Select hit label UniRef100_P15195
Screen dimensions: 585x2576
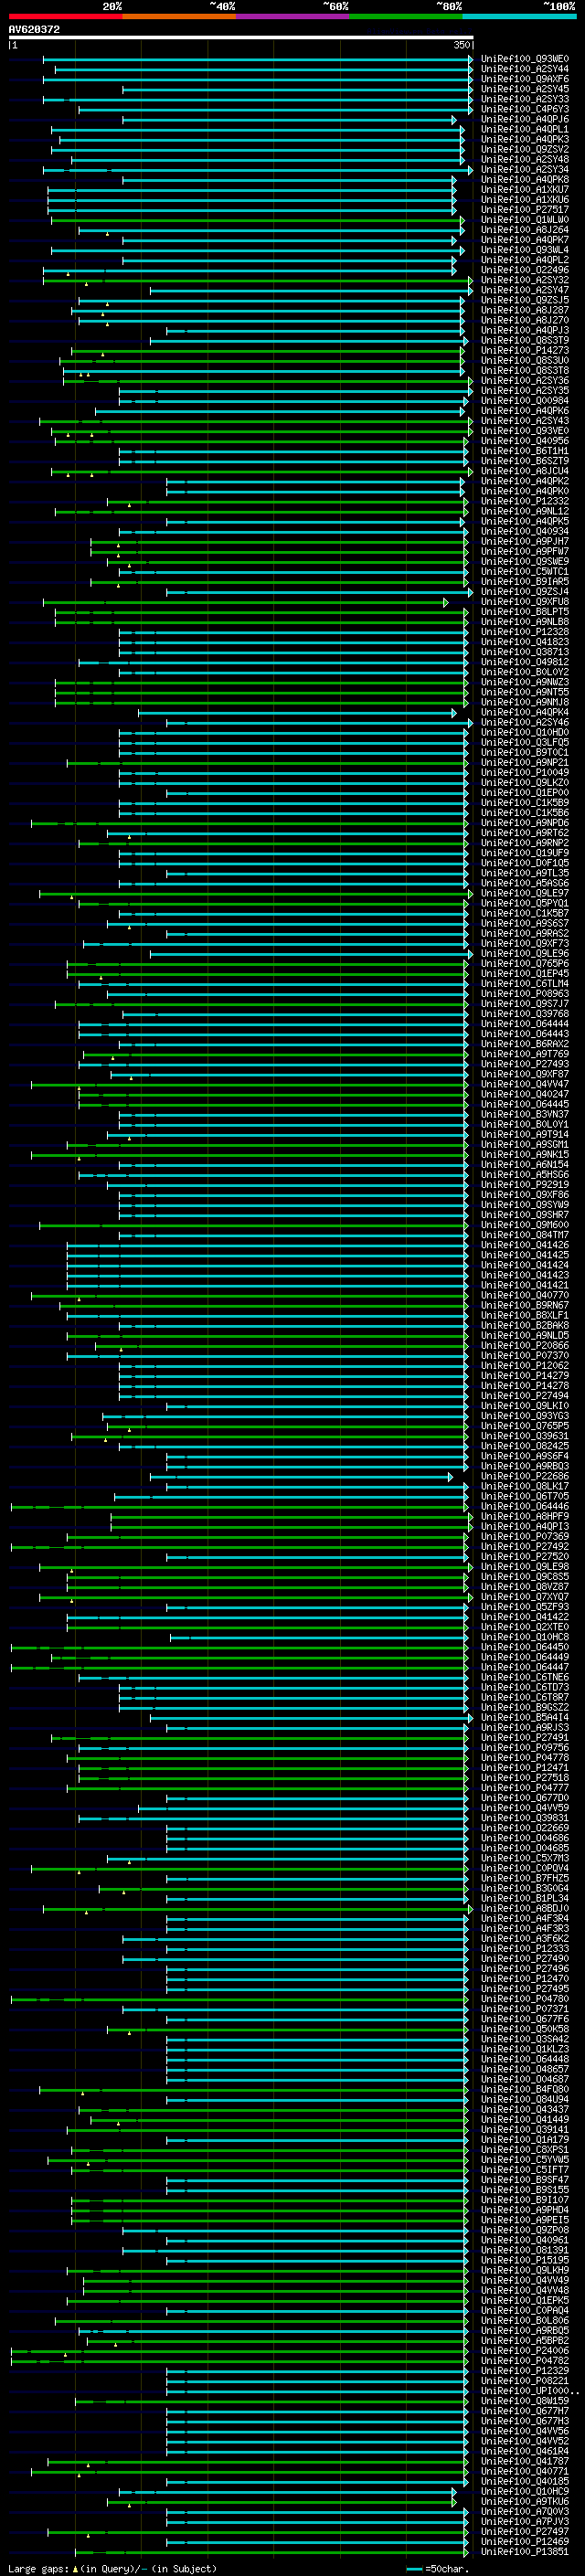tap(525, 2260)
